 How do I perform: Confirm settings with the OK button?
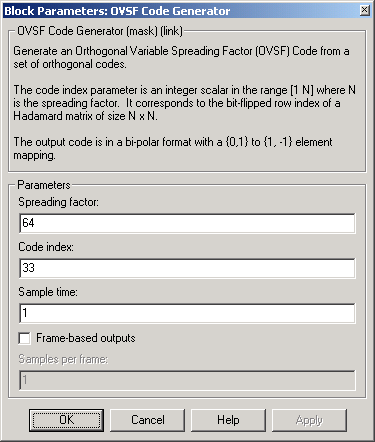click(66, 420)
